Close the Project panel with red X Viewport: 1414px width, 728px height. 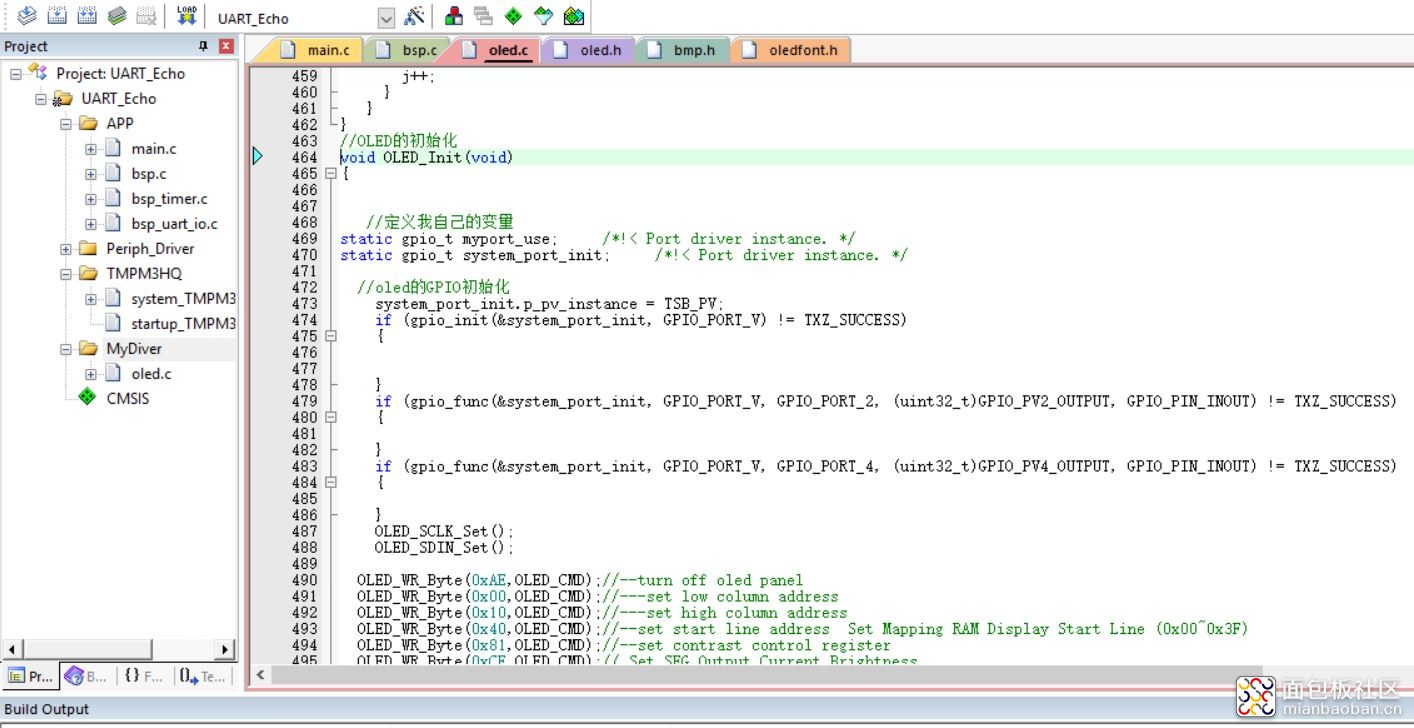(x=226, y=46)
